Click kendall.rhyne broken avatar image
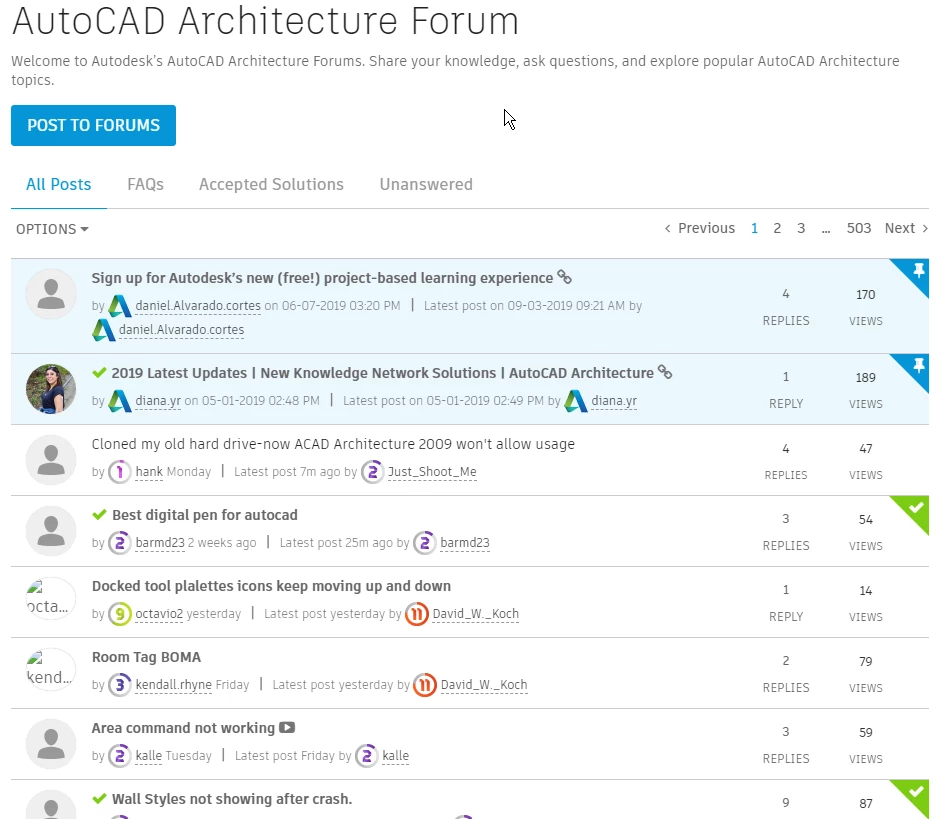 coord(51,670)
